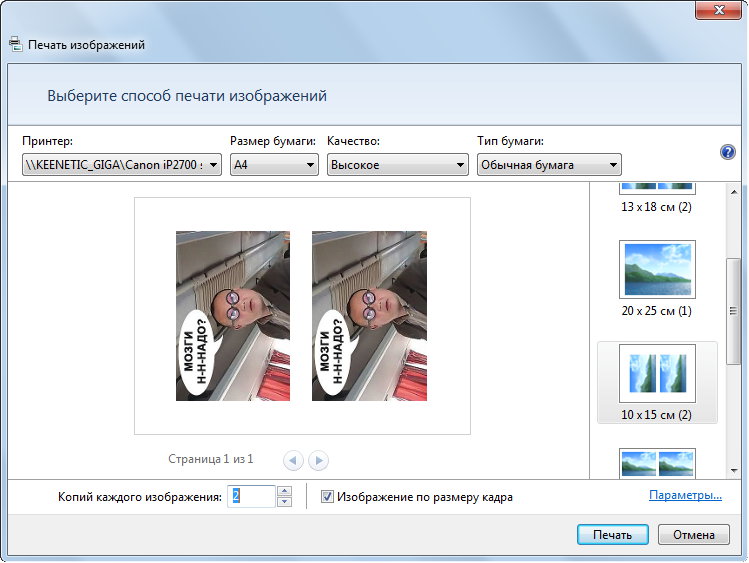Click 'Страница 1 из 1' text

tap(211, 459)
